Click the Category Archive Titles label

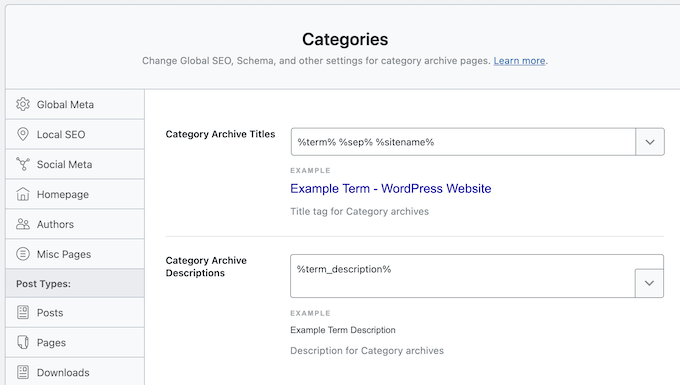click(220, 134)
